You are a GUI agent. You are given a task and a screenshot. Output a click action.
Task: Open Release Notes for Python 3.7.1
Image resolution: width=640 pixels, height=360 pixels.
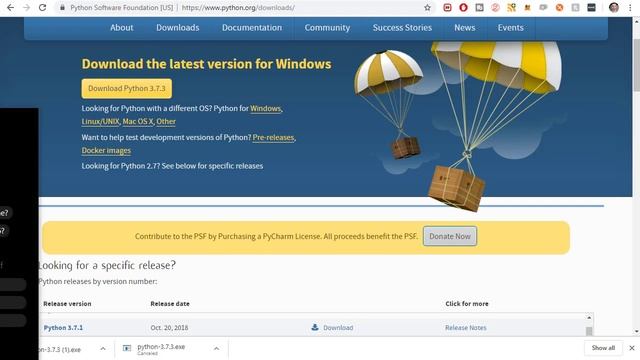(x=466, y=328)
